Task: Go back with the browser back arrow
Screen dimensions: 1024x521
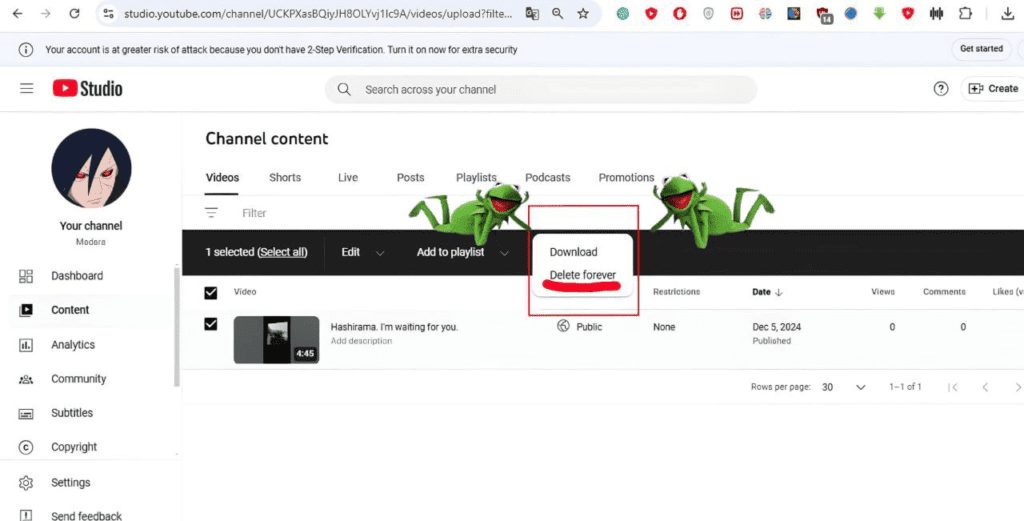Action: coord(18,13)
